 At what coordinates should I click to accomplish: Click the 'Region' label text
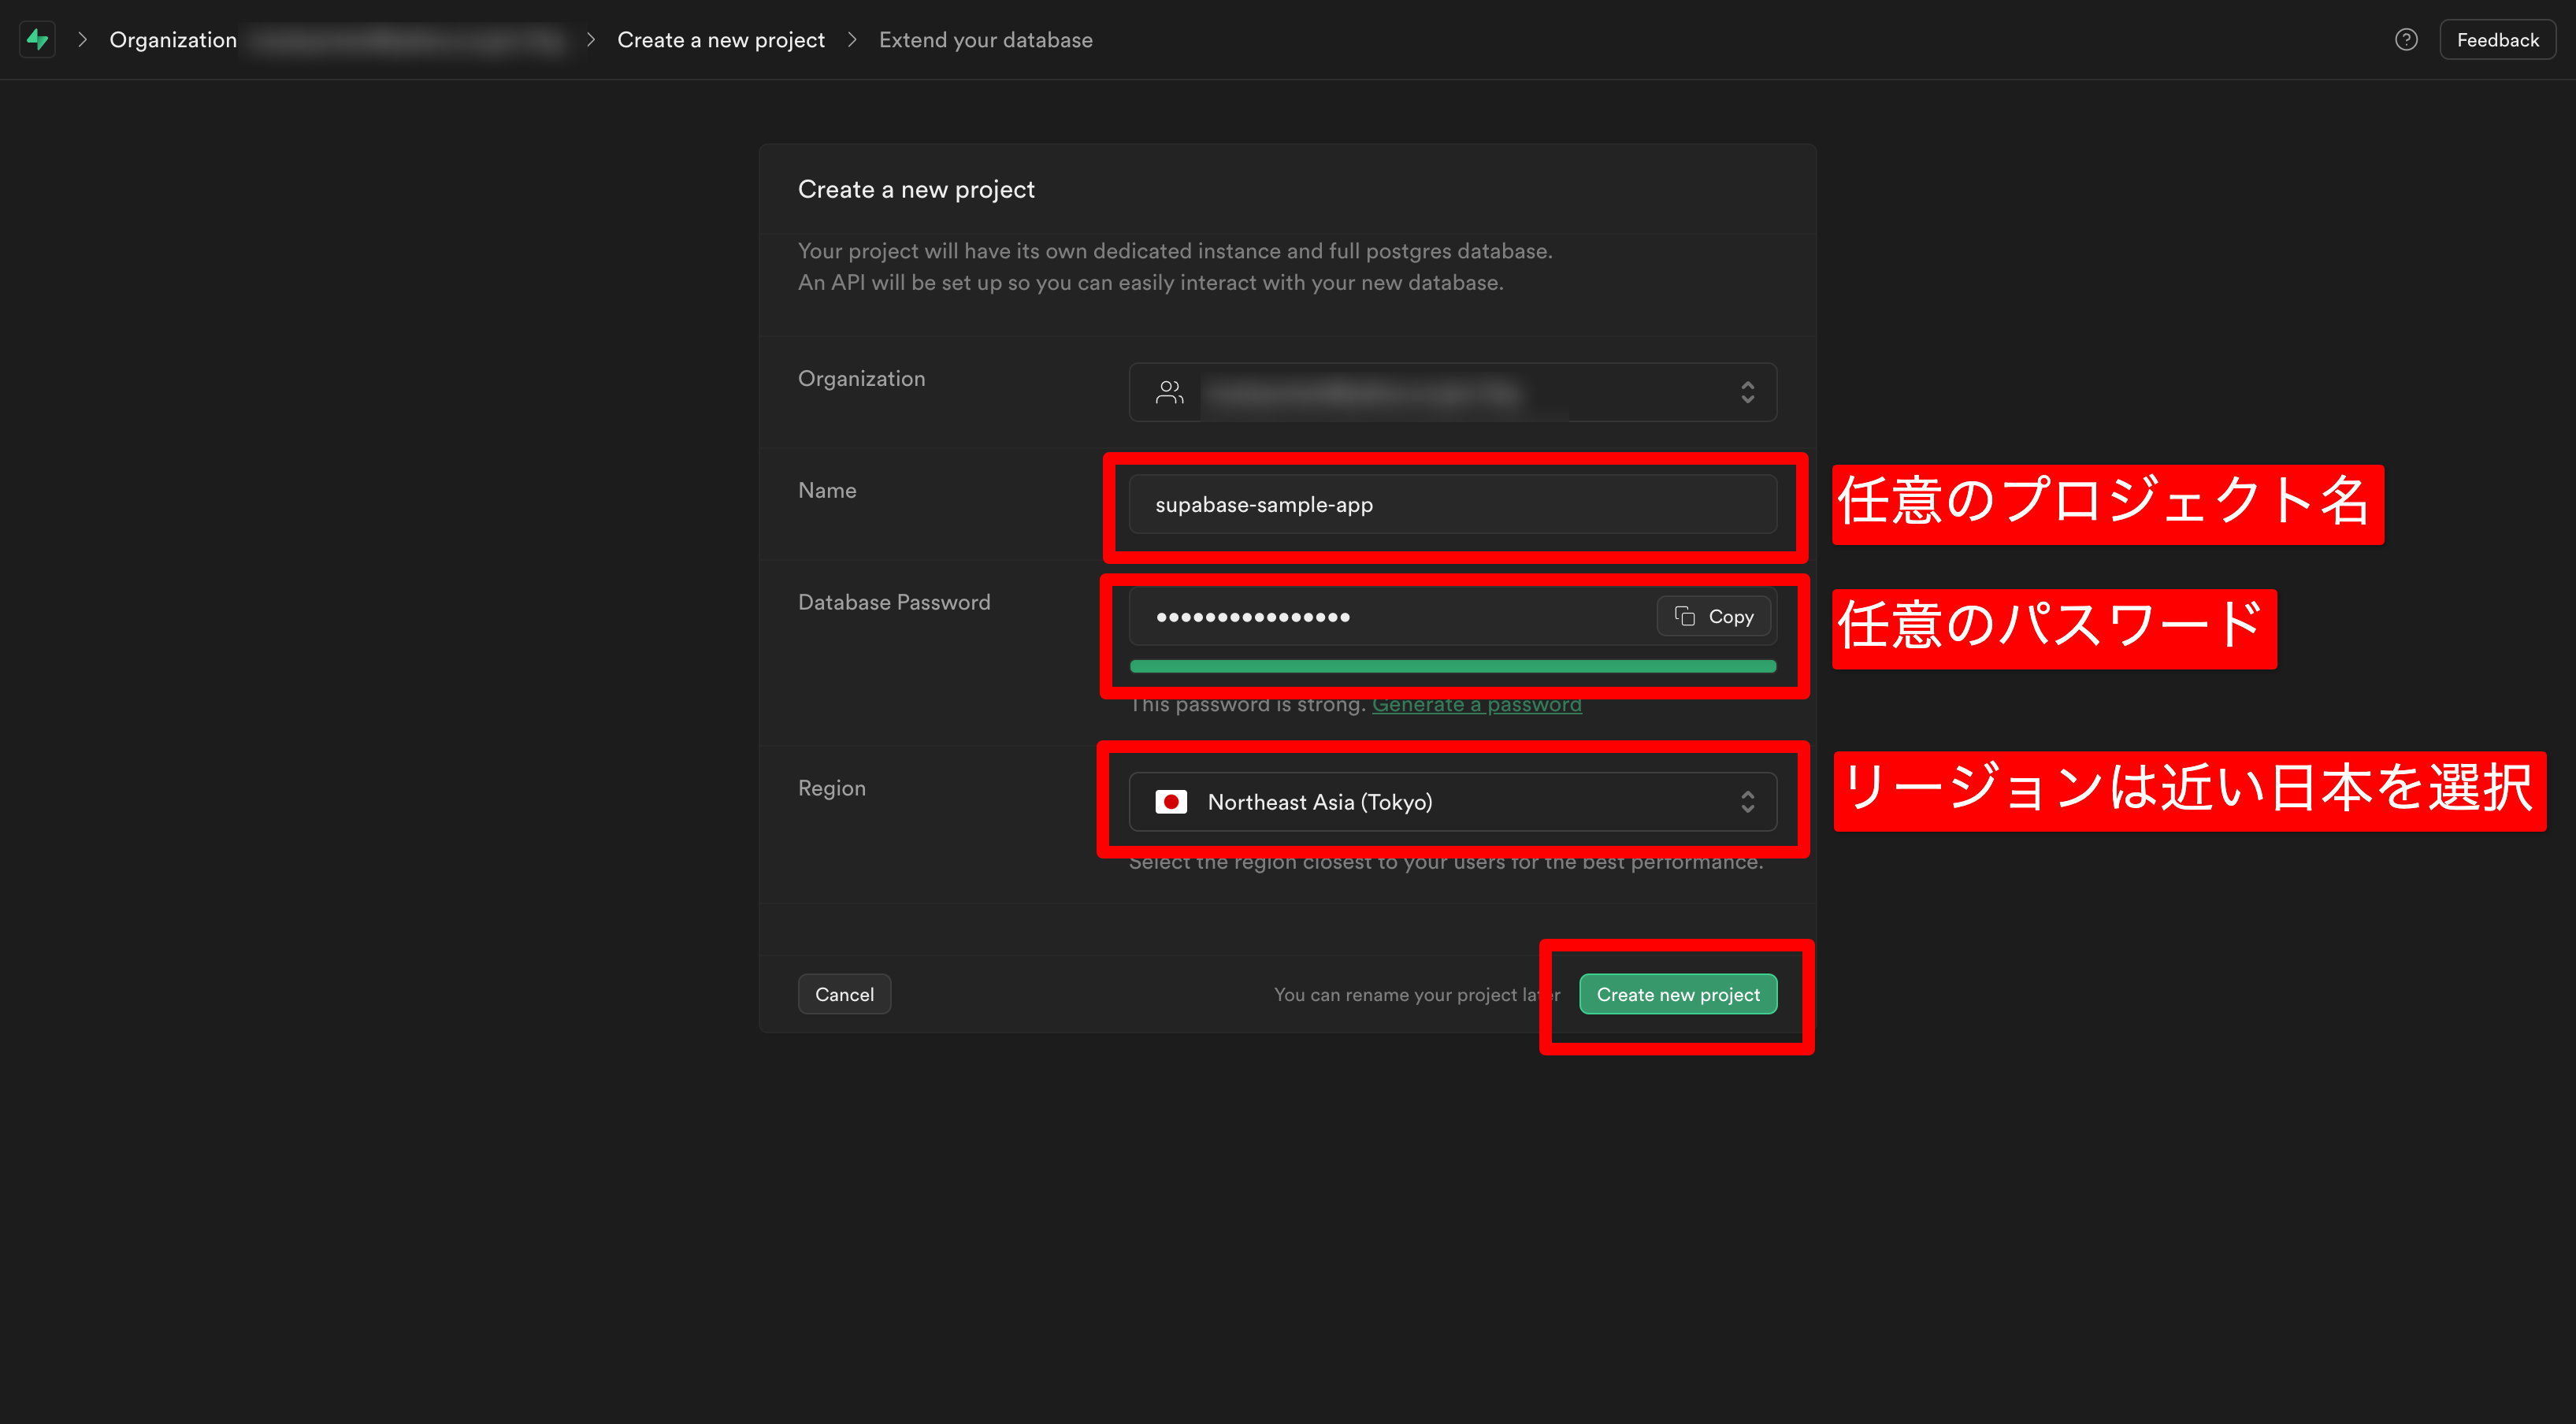click(832, 788)
